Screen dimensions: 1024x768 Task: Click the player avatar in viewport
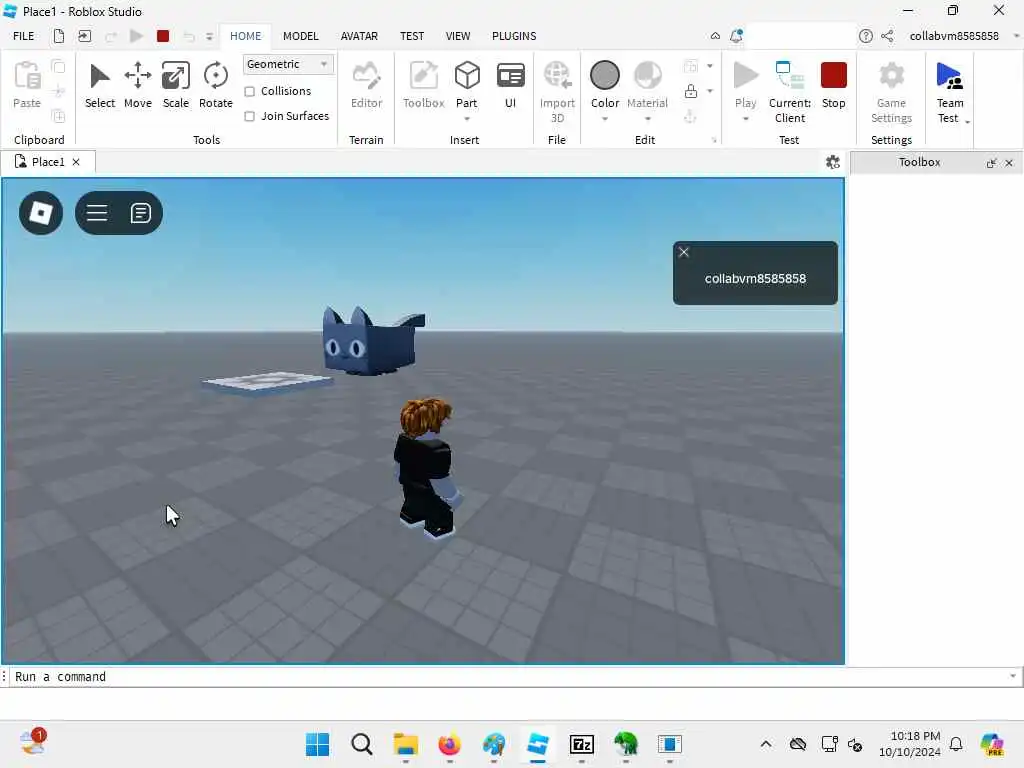(427, 468)
